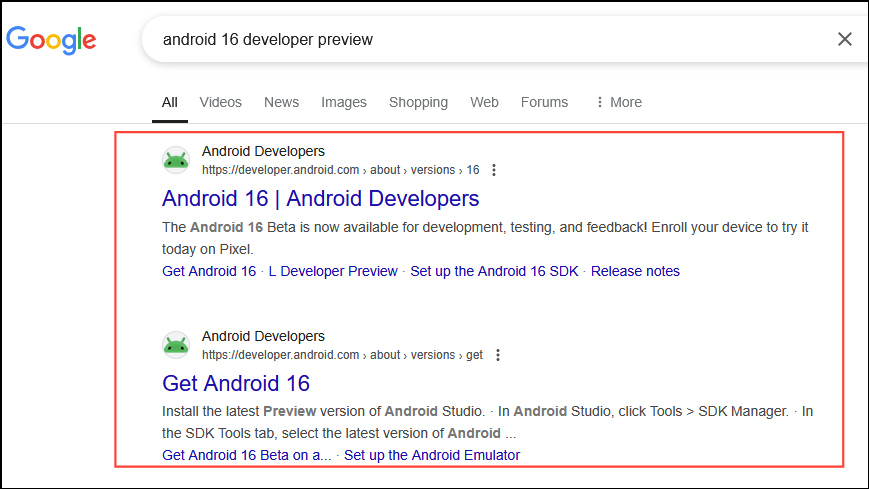869x489 pixels.
Task: Switch to the News tab
Action: click(281, 102)
